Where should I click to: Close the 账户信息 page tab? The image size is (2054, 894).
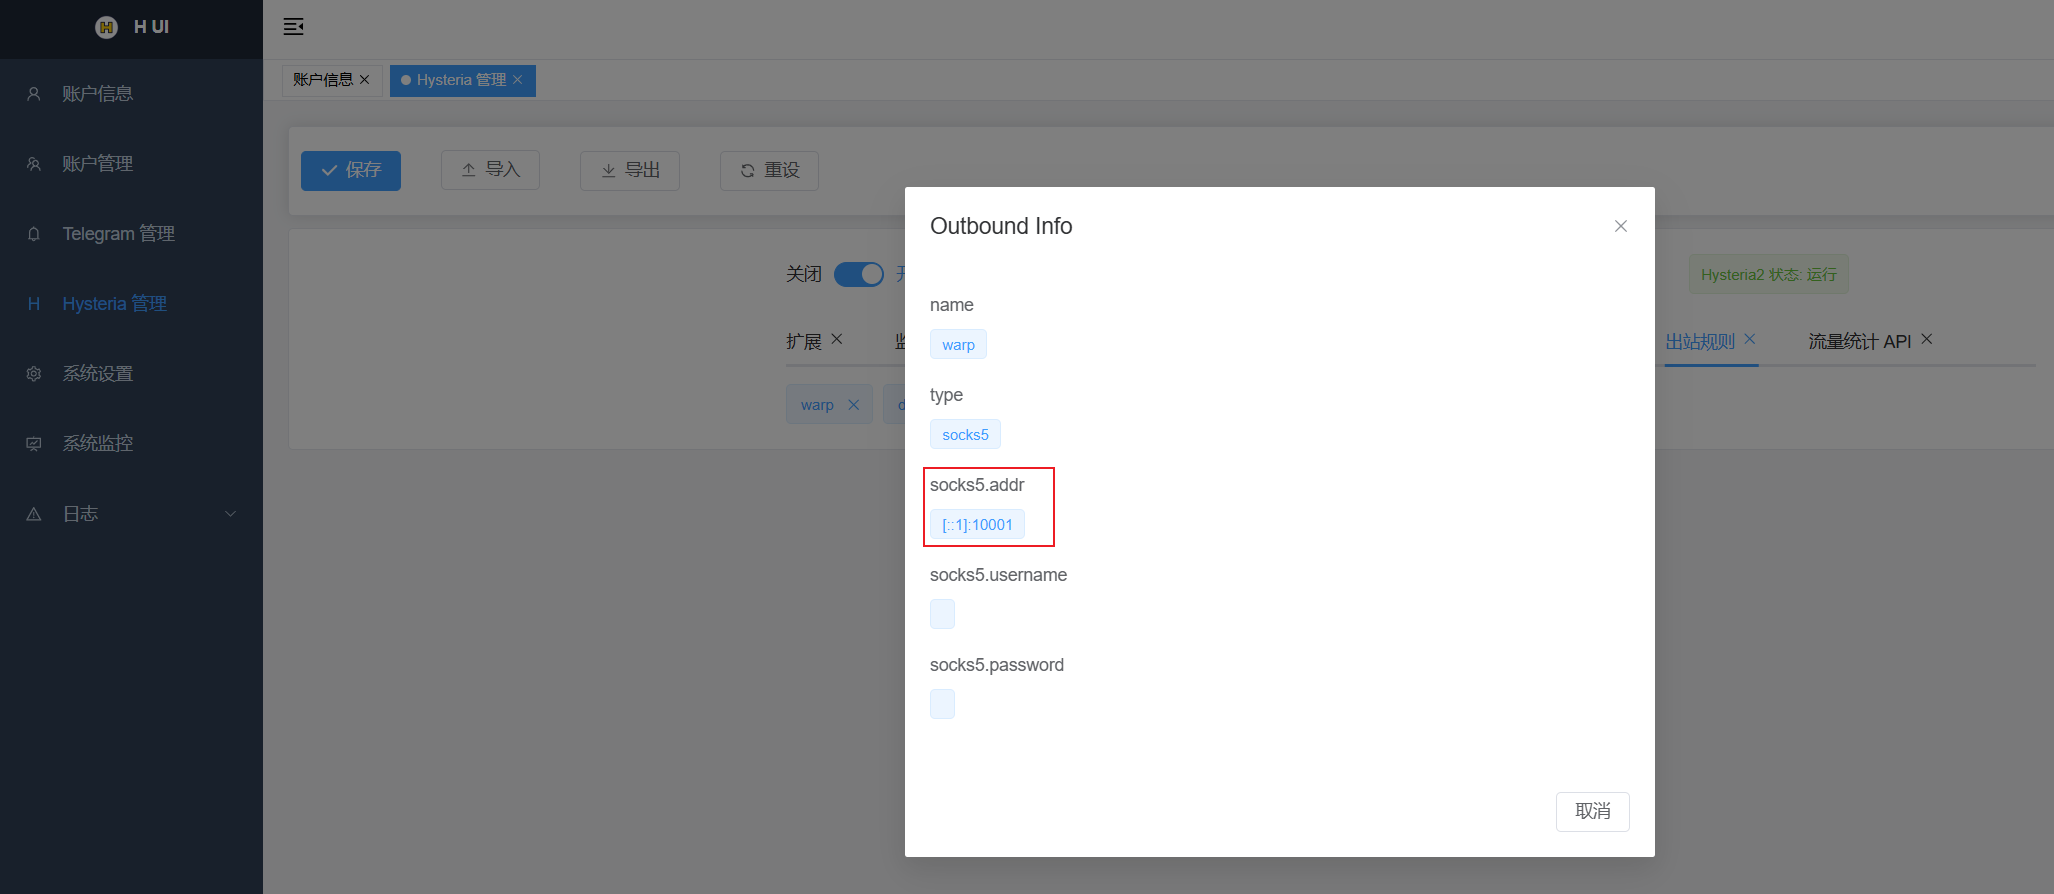pyautogui.click(x=365, y=80)
